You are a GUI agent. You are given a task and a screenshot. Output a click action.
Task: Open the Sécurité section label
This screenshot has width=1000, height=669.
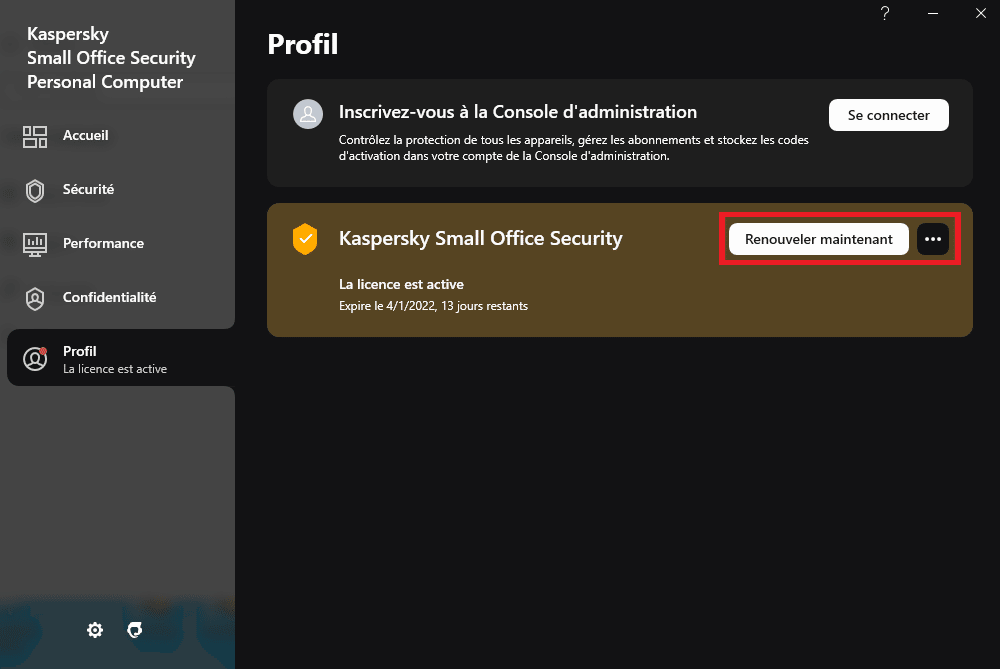click(88, 189)
